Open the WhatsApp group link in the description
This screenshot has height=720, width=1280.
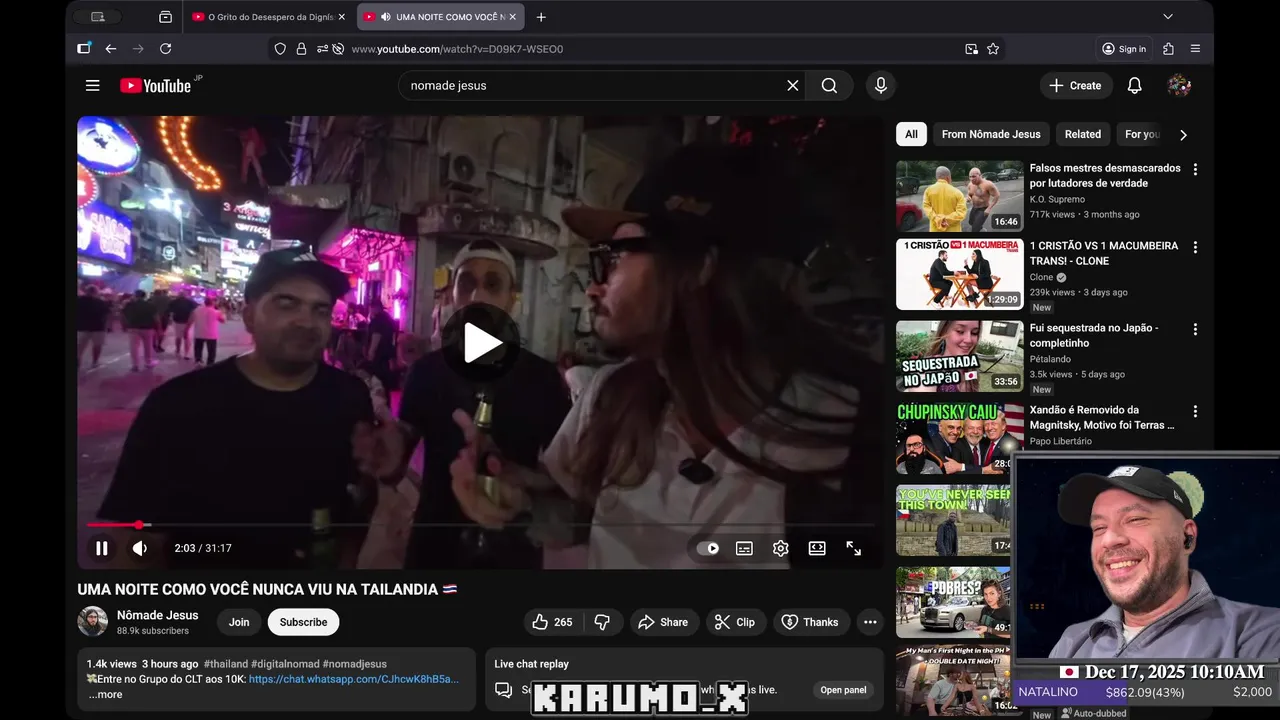point(354,679)
